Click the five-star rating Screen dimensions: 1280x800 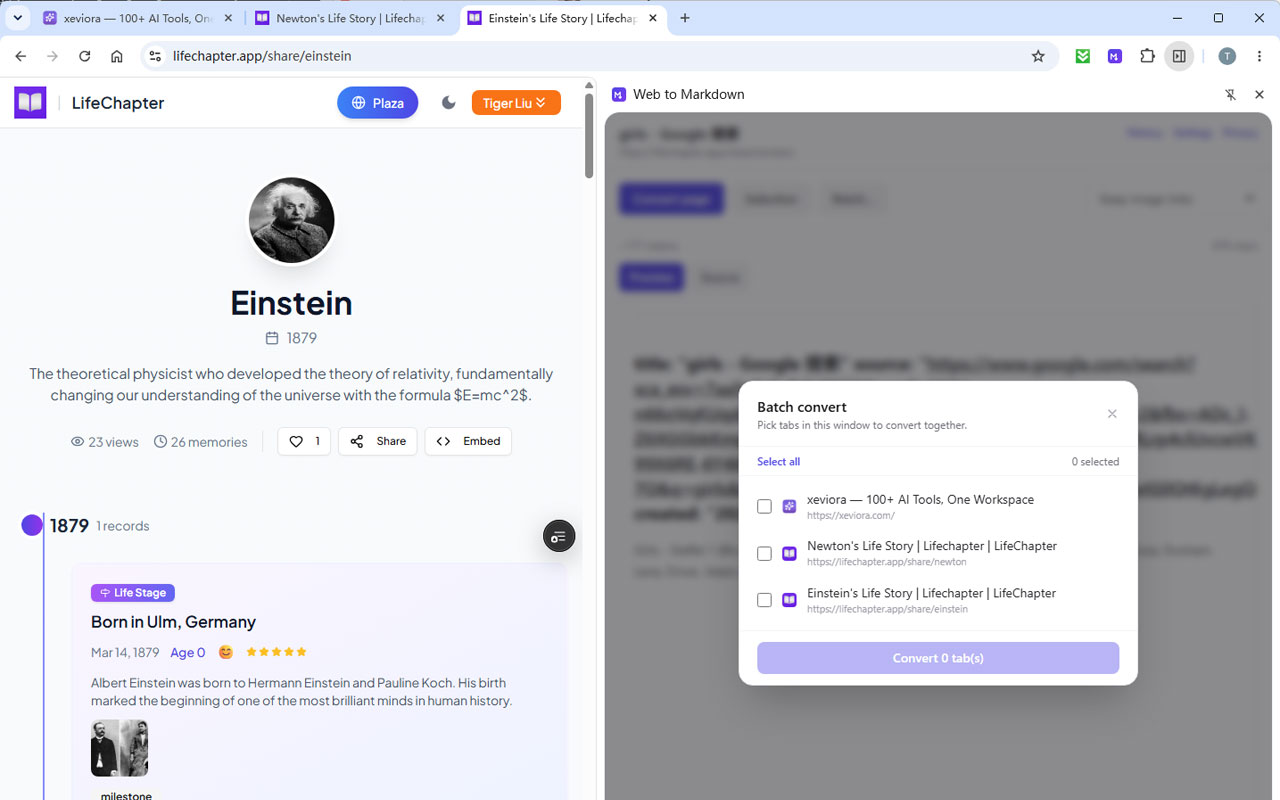coord(276,652)
